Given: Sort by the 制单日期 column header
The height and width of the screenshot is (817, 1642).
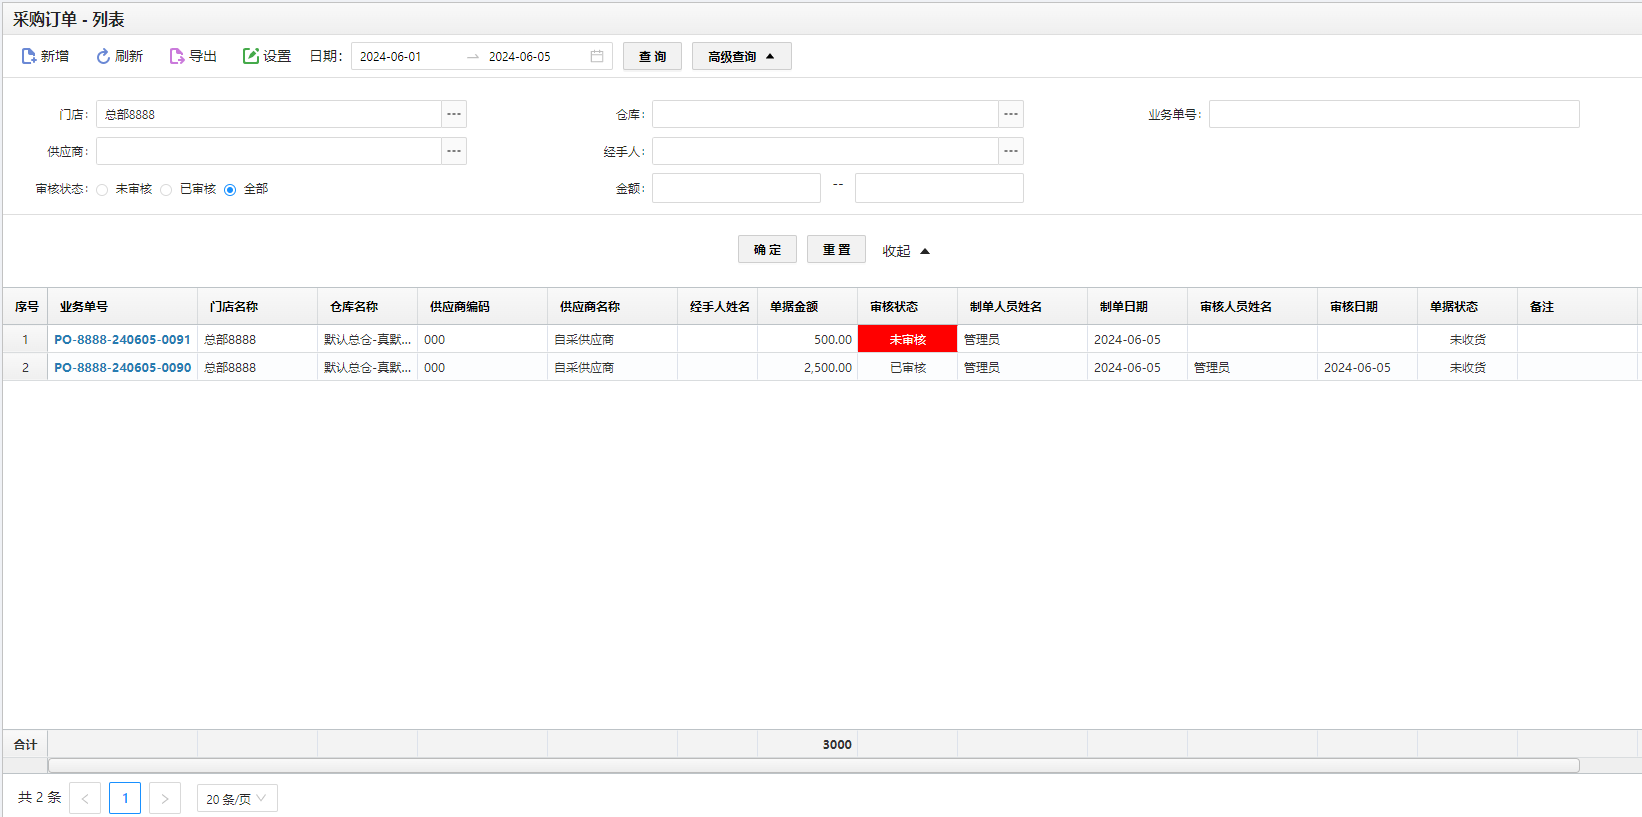Looking at the screenshot, I should pos(1138,306).
